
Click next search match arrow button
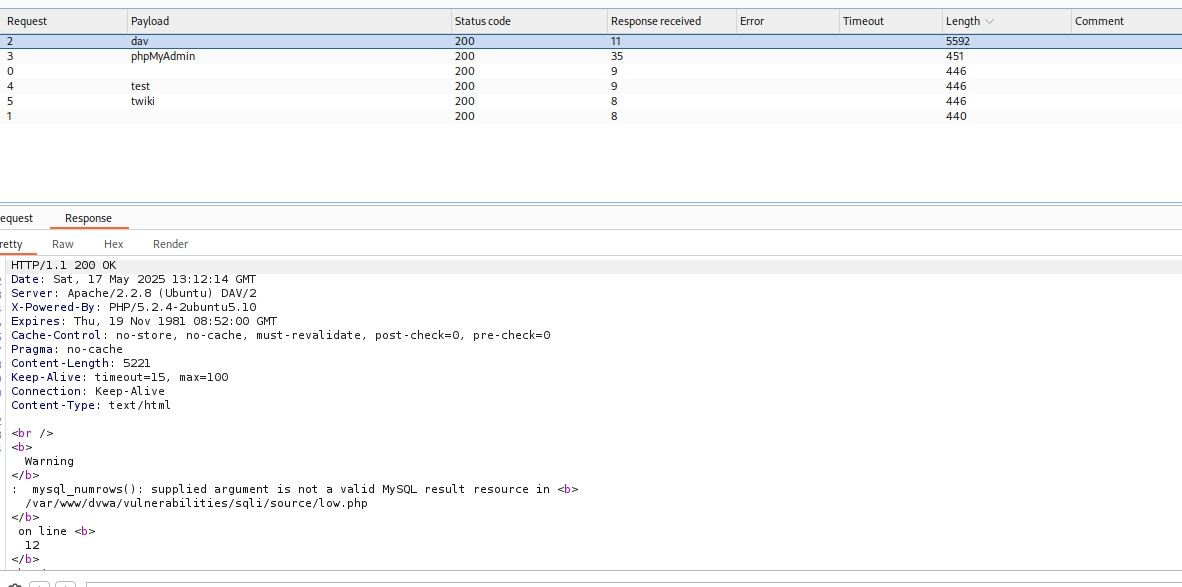65,584
